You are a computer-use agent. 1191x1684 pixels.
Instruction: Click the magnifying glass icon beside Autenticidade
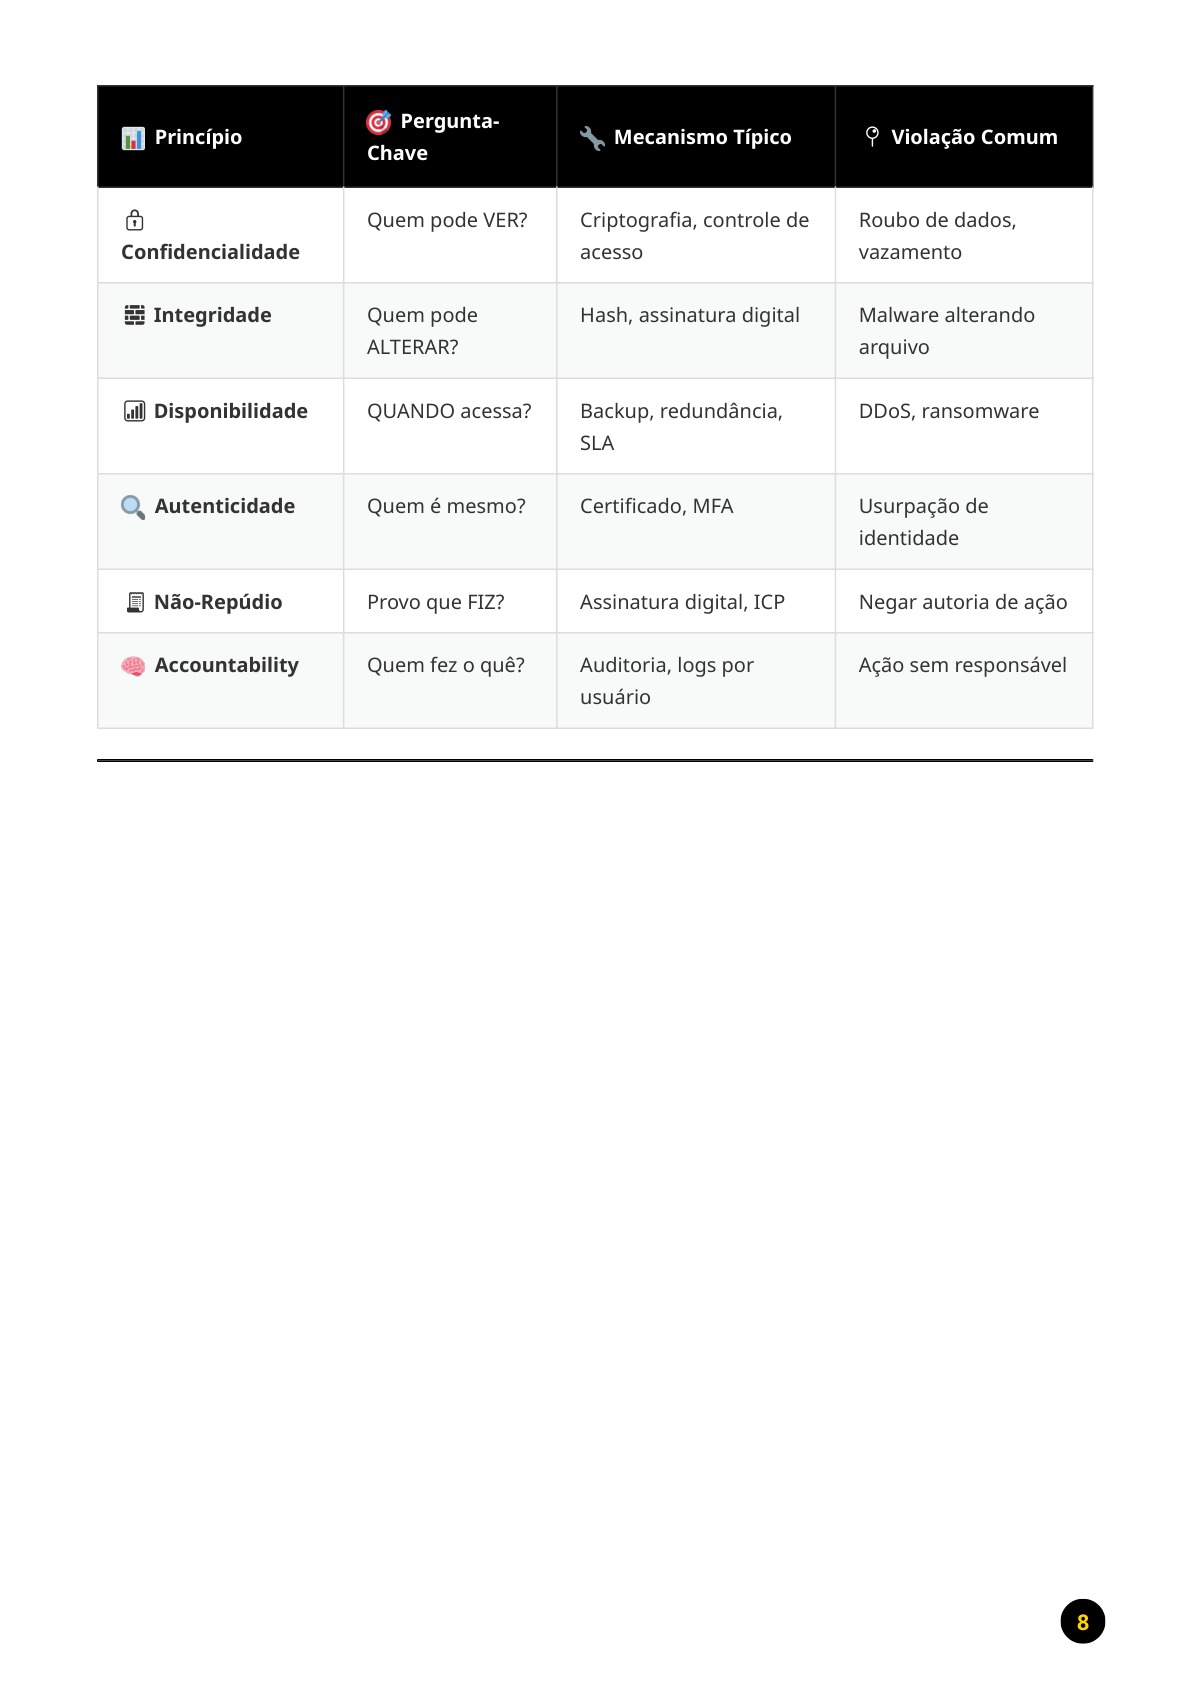point(133,507)
